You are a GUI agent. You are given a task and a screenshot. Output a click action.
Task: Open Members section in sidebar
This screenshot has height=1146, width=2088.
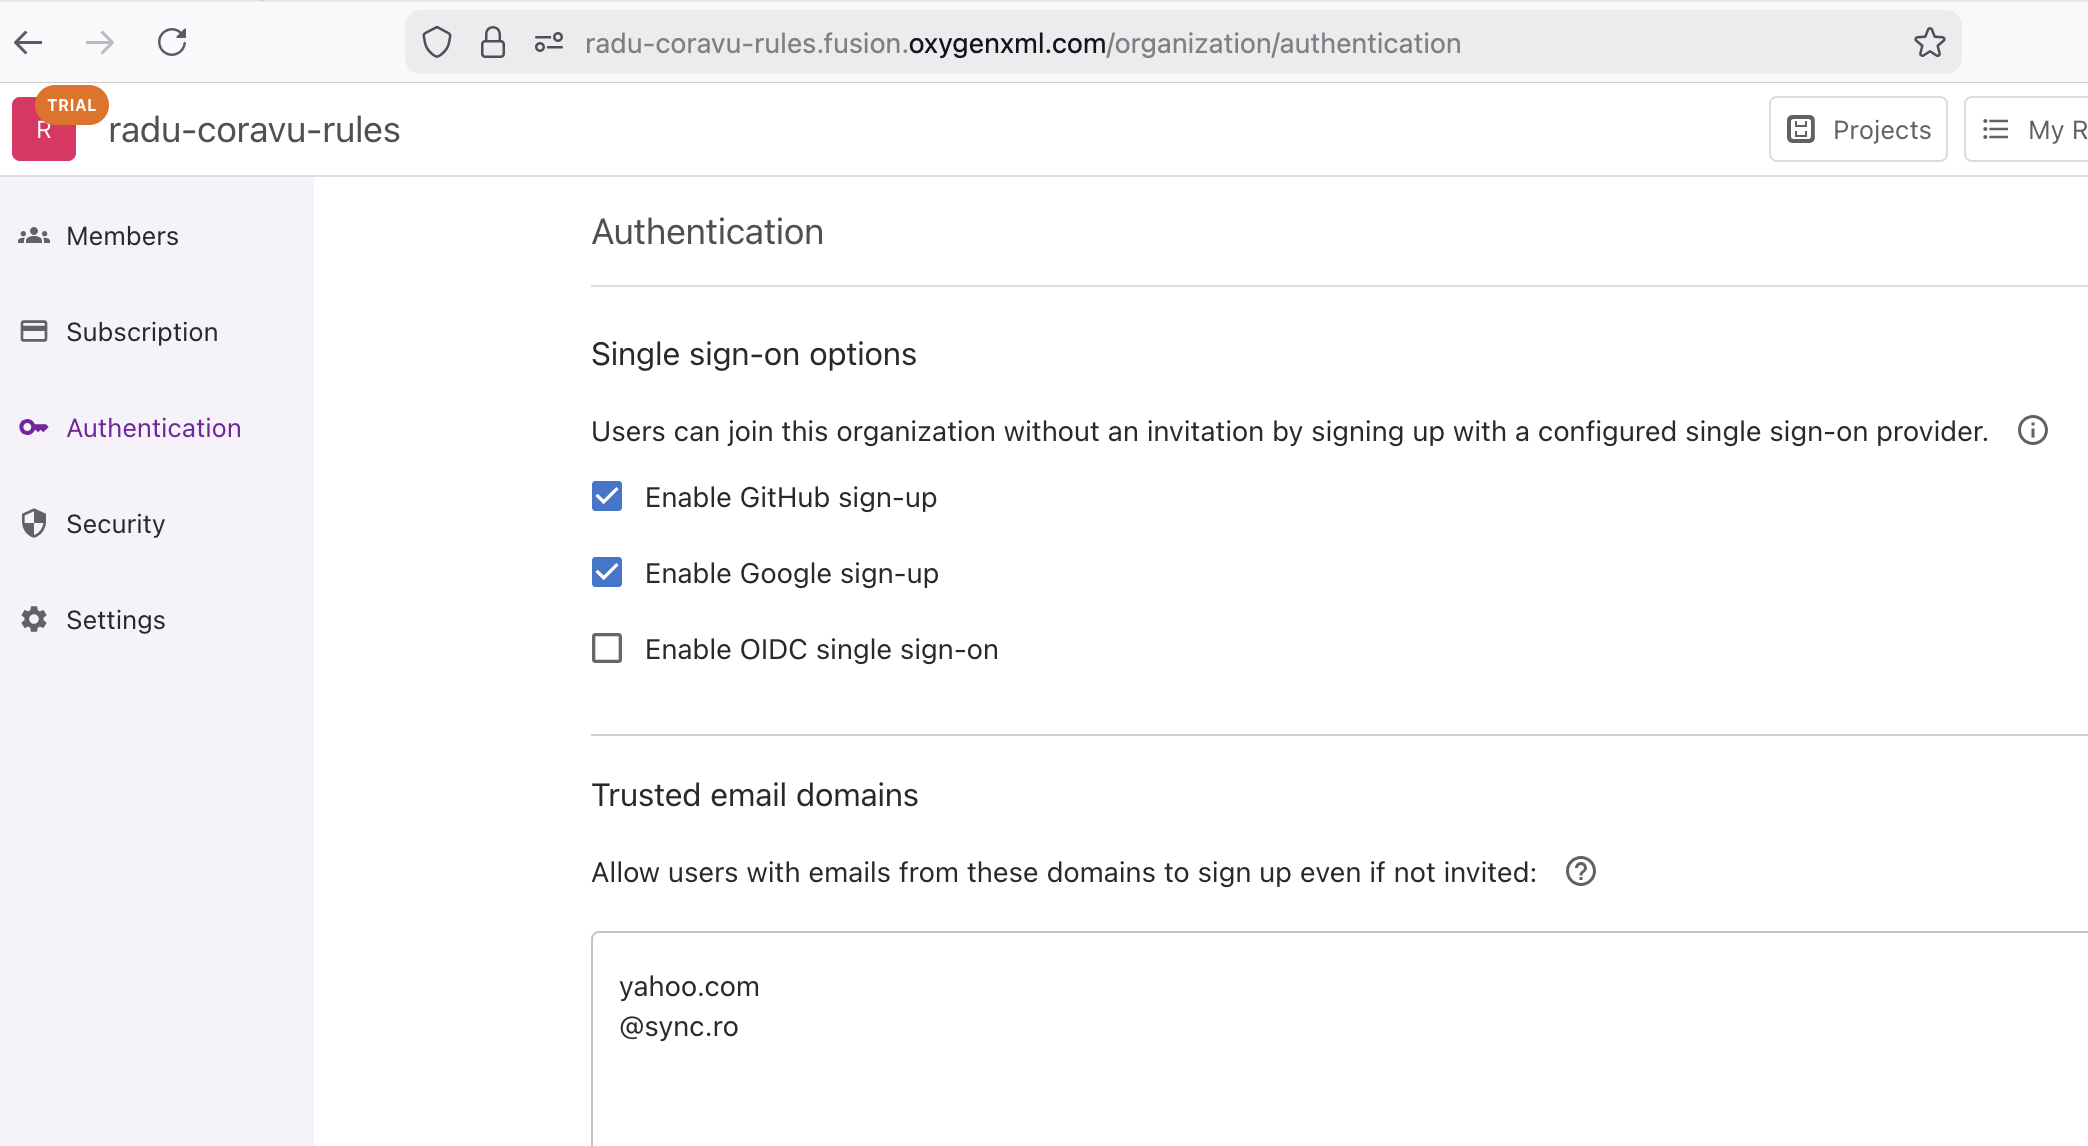pos(122,236)
